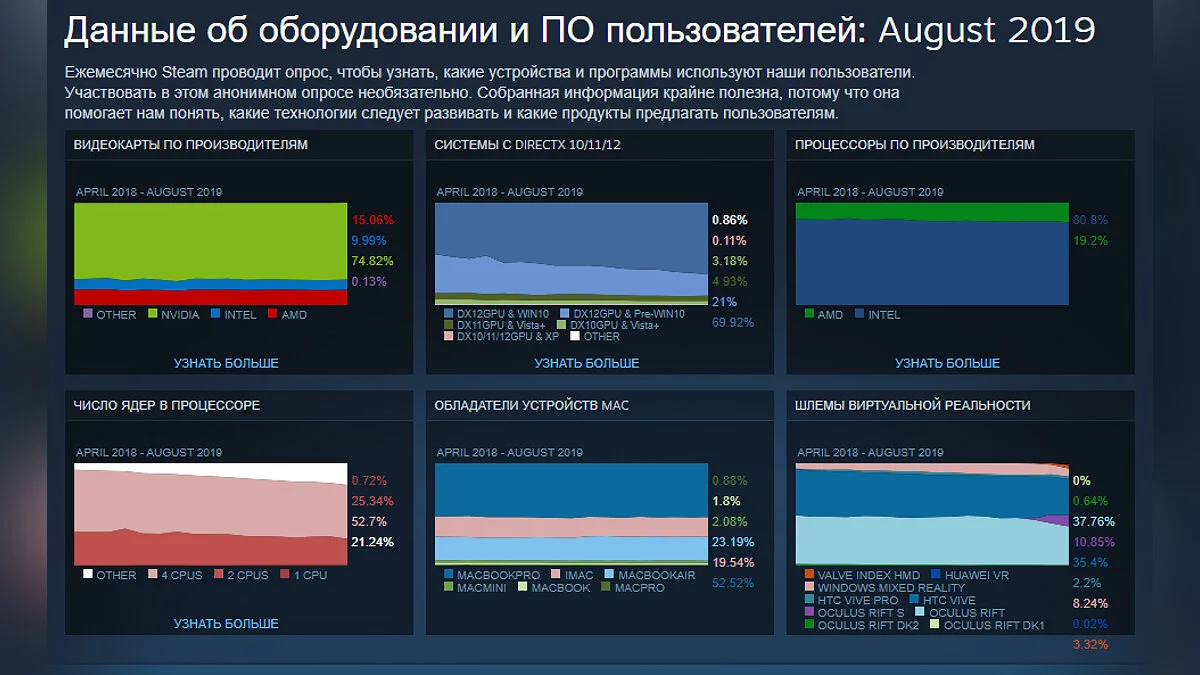
Task: Select HUAWEI VR legend entry
Action: coord(970,575)
